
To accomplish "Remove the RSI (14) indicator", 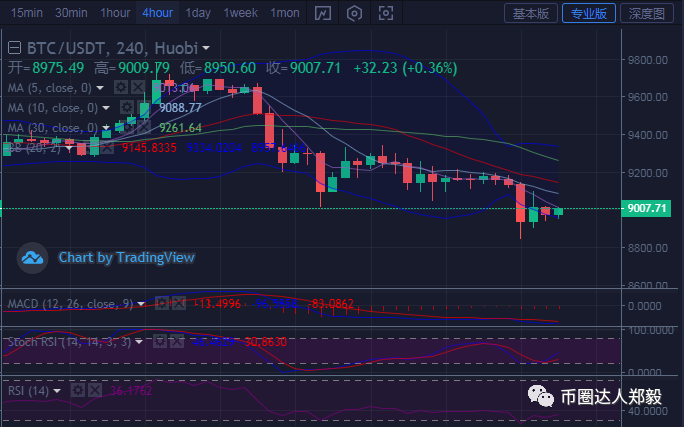I will click(x=95, y=390).
